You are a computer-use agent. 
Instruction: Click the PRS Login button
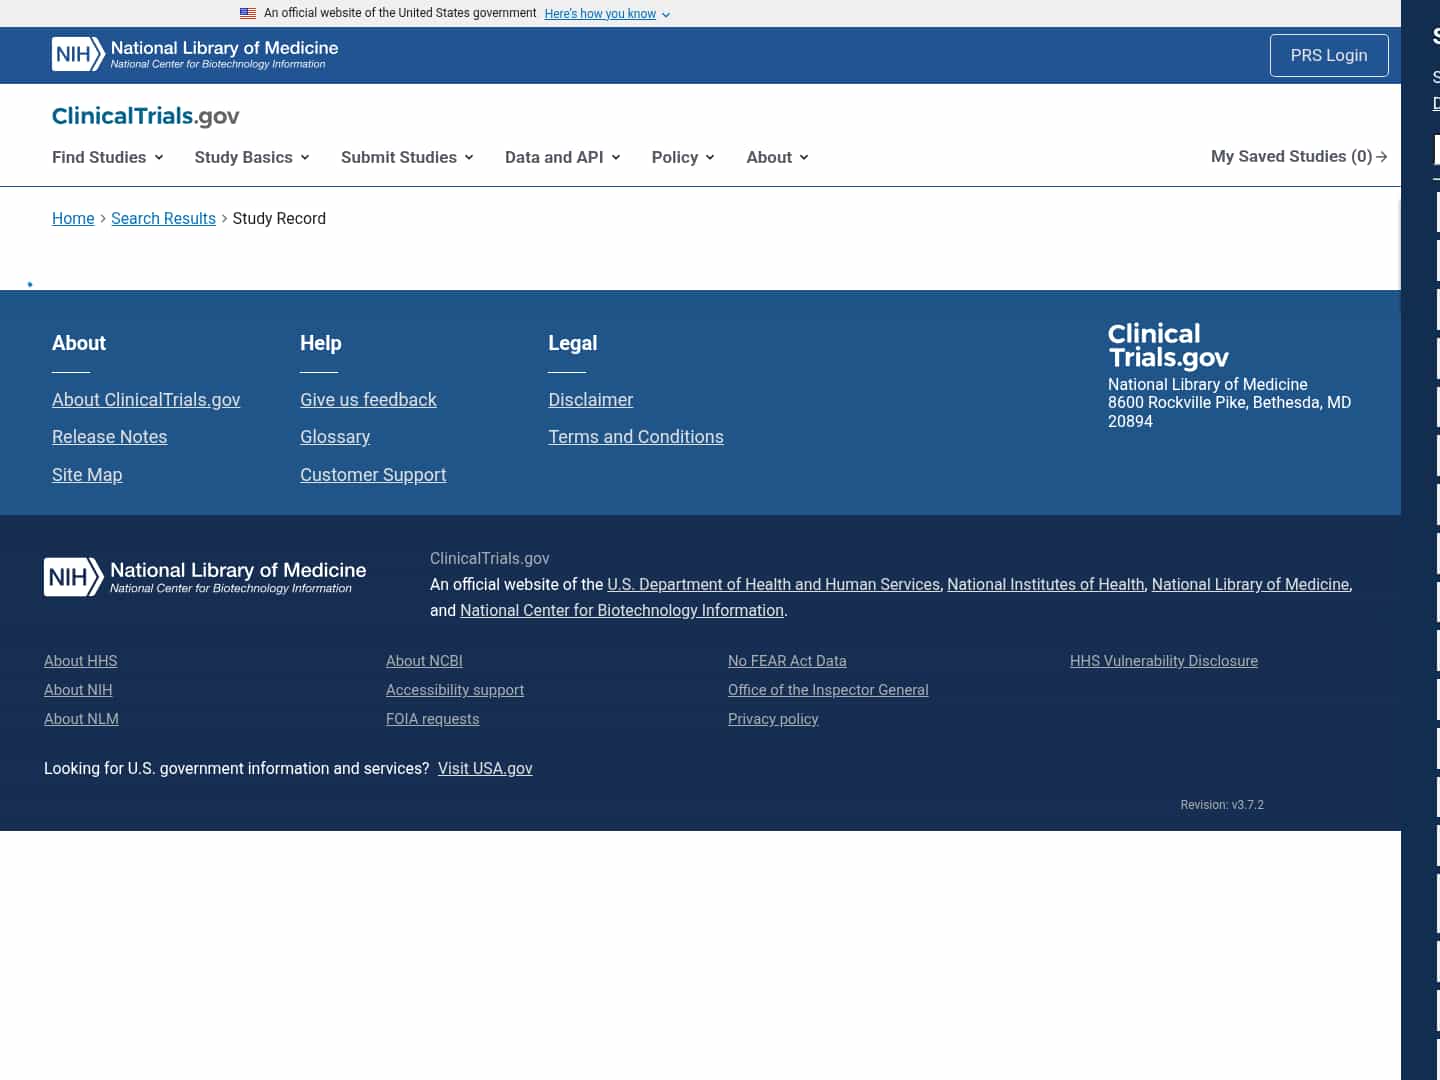1329,55
